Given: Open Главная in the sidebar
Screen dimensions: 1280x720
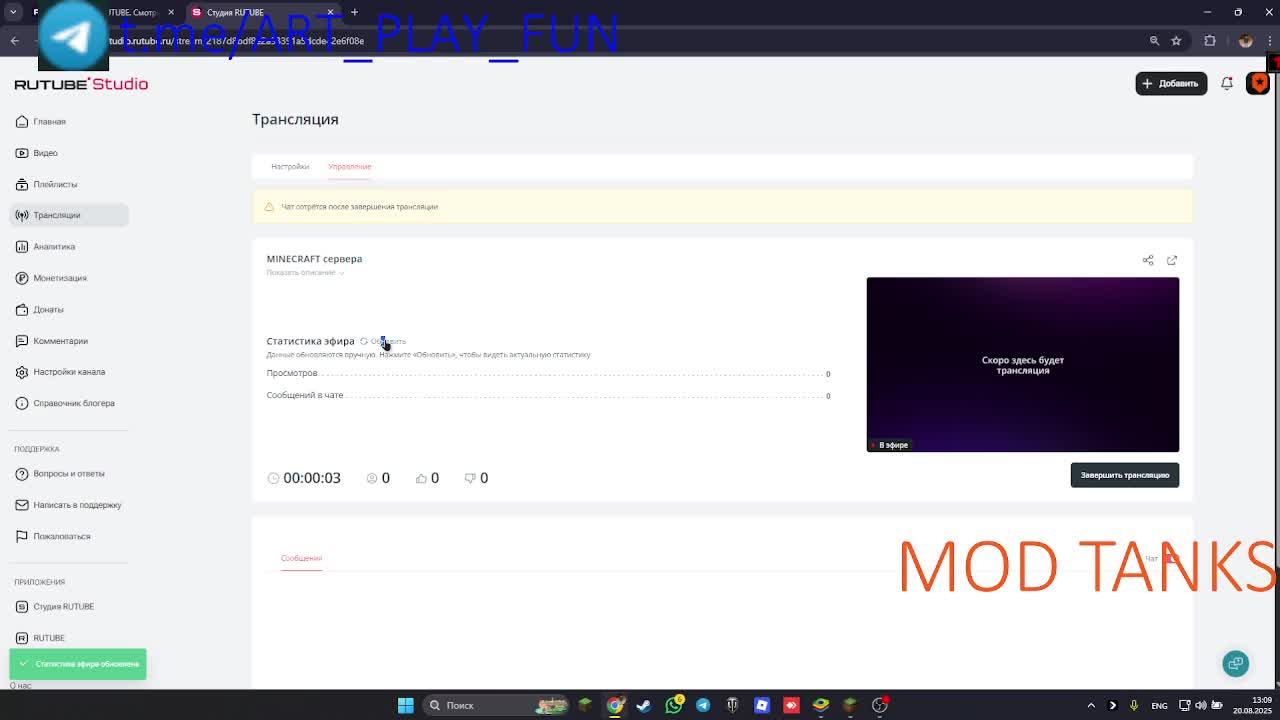Looking at the screenshot, I should point(41,122).
